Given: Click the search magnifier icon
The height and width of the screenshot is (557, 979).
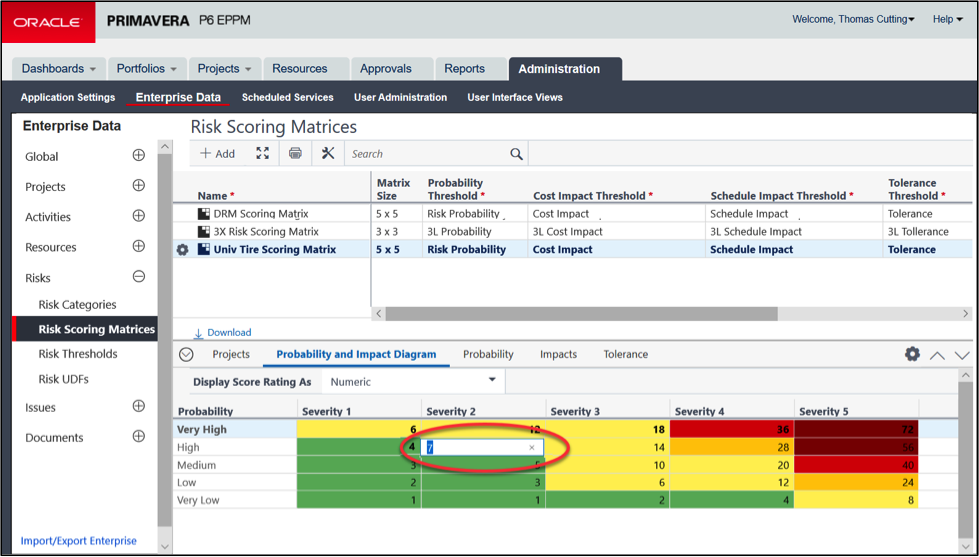Looking at the screenshot, I should [x=516, y=154].
